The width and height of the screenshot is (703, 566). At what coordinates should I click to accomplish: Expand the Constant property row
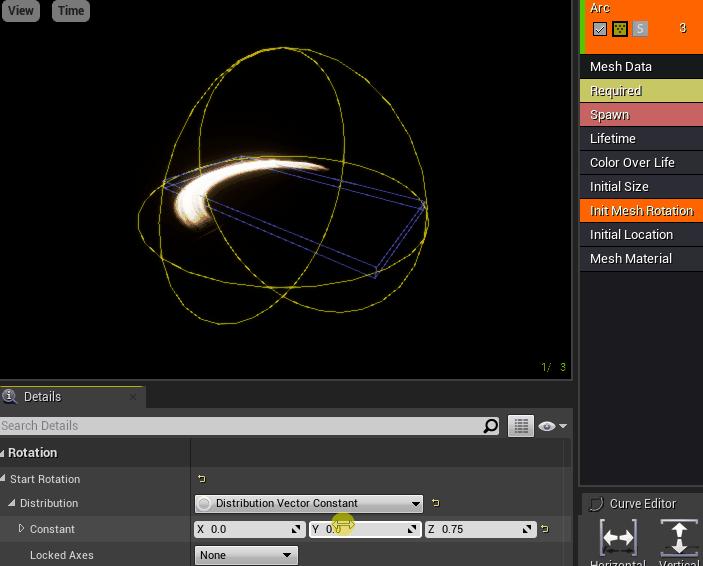point(21,529)
